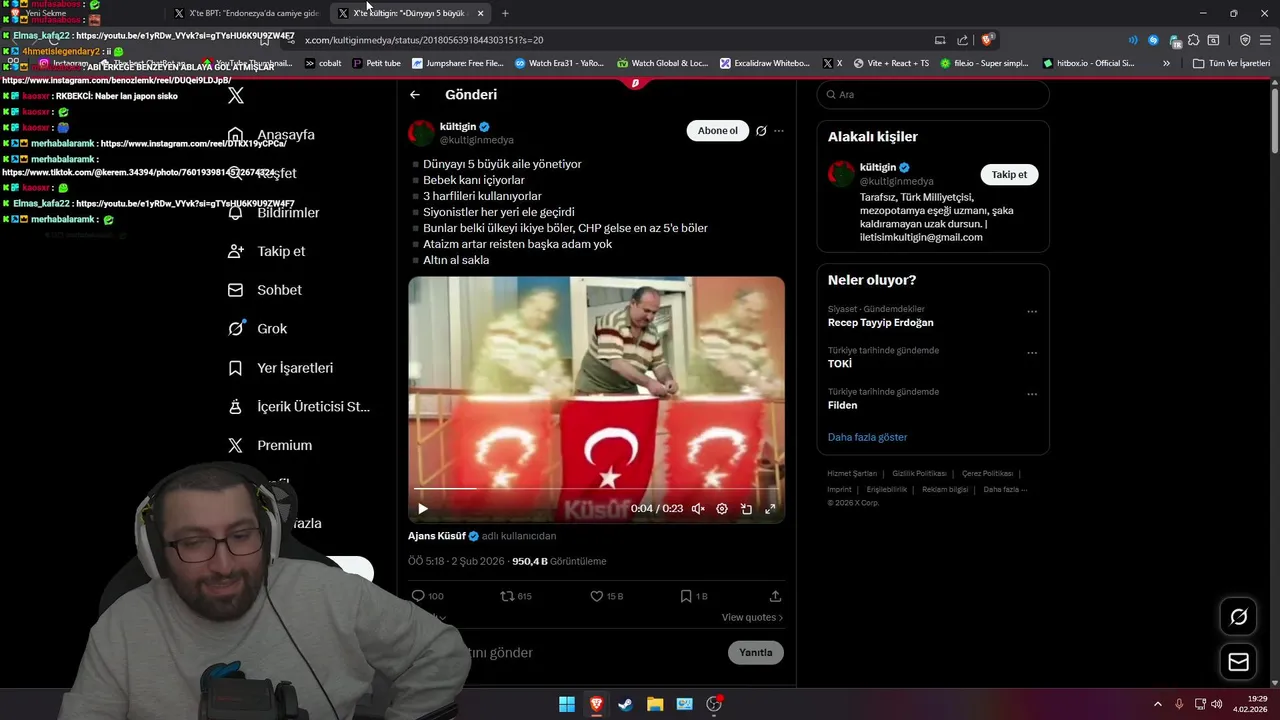
Task: Open options for TOKİ trend
Action: (1032, 353)
